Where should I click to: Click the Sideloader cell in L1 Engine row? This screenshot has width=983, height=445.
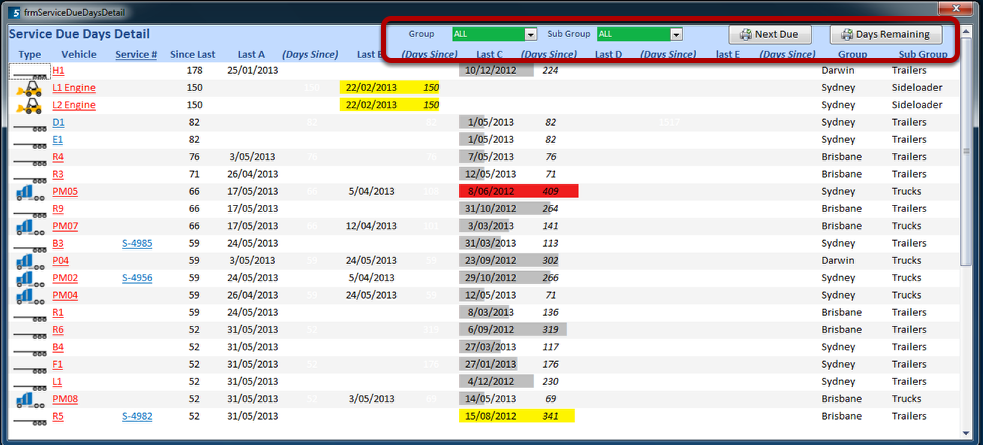pyautogui.click(x=917, y=88)
